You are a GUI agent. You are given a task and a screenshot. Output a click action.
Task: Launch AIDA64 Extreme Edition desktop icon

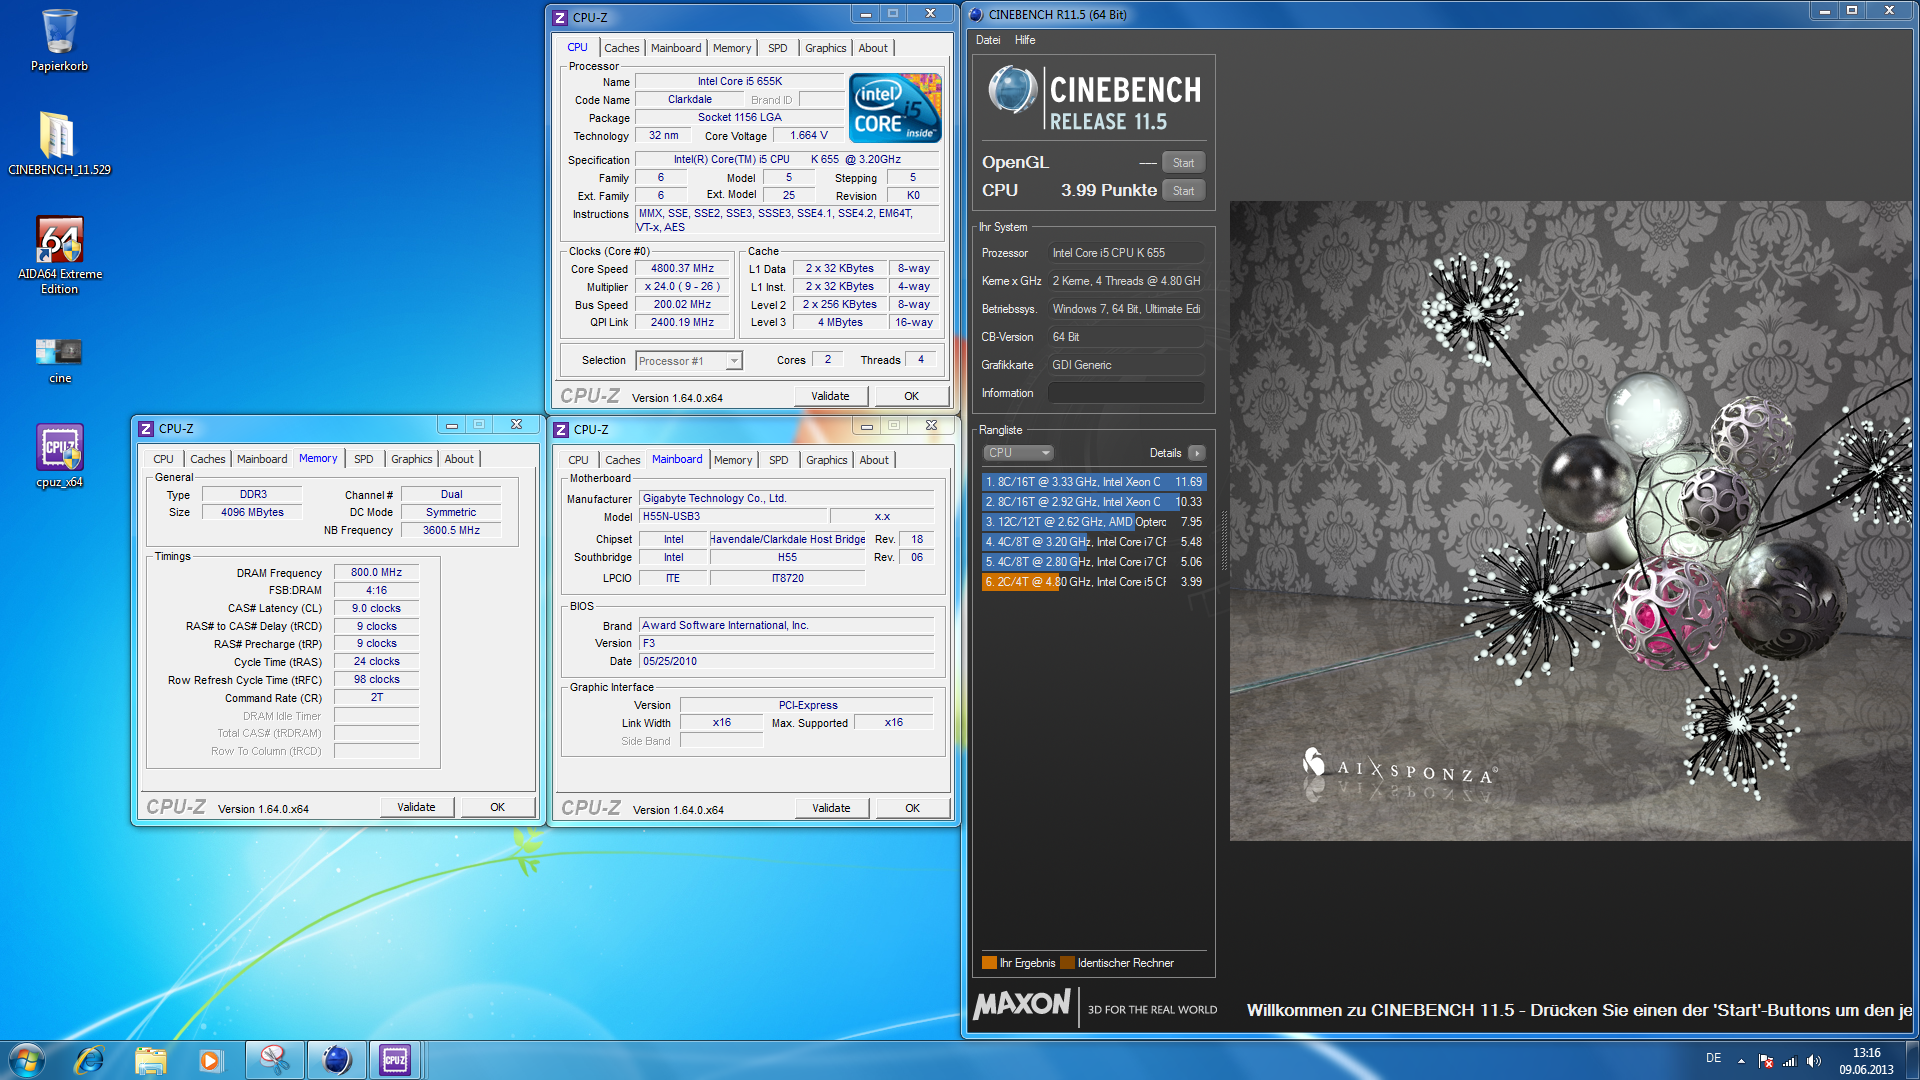pyautogui.click(x=60, y=254)
